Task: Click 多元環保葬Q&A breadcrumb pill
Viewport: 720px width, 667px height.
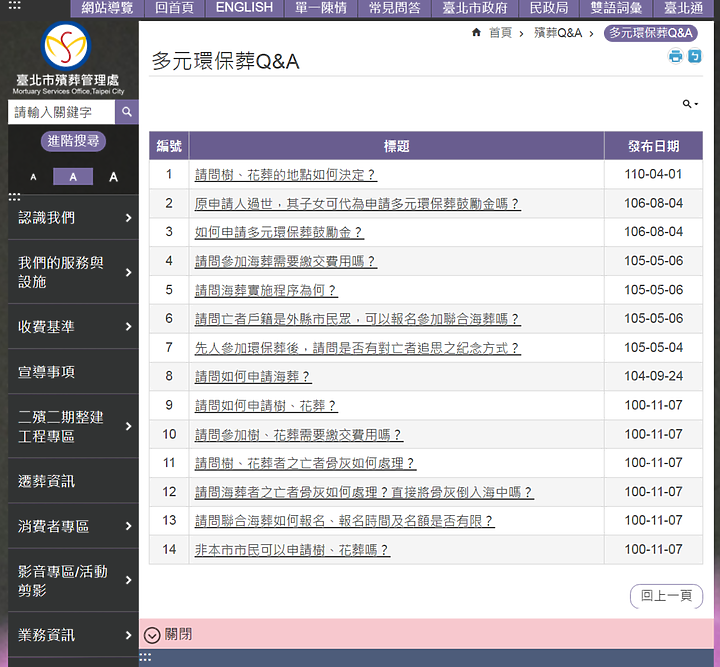Action: click(x=651, y=33)
